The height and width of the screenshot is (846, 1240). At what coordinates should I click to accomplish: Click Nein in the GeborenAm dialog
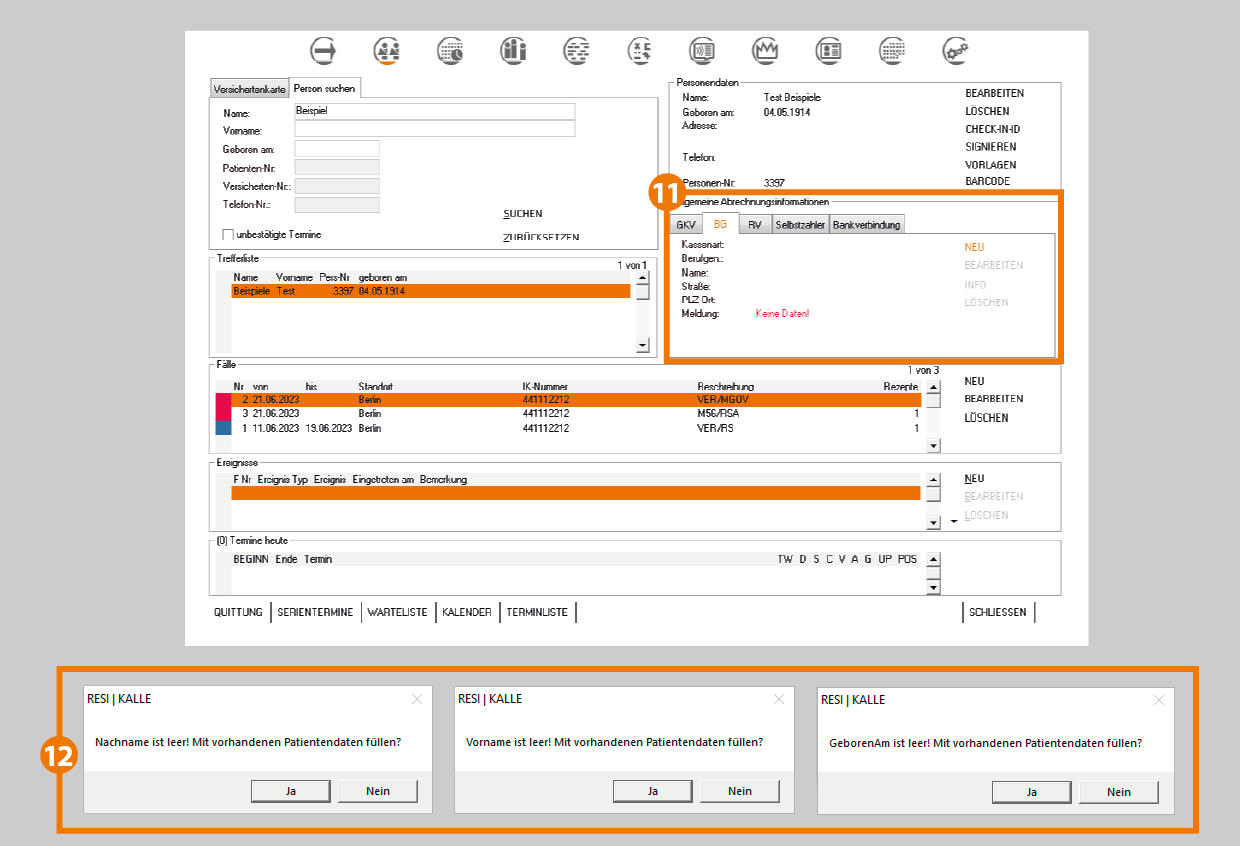pos(1118,792)
